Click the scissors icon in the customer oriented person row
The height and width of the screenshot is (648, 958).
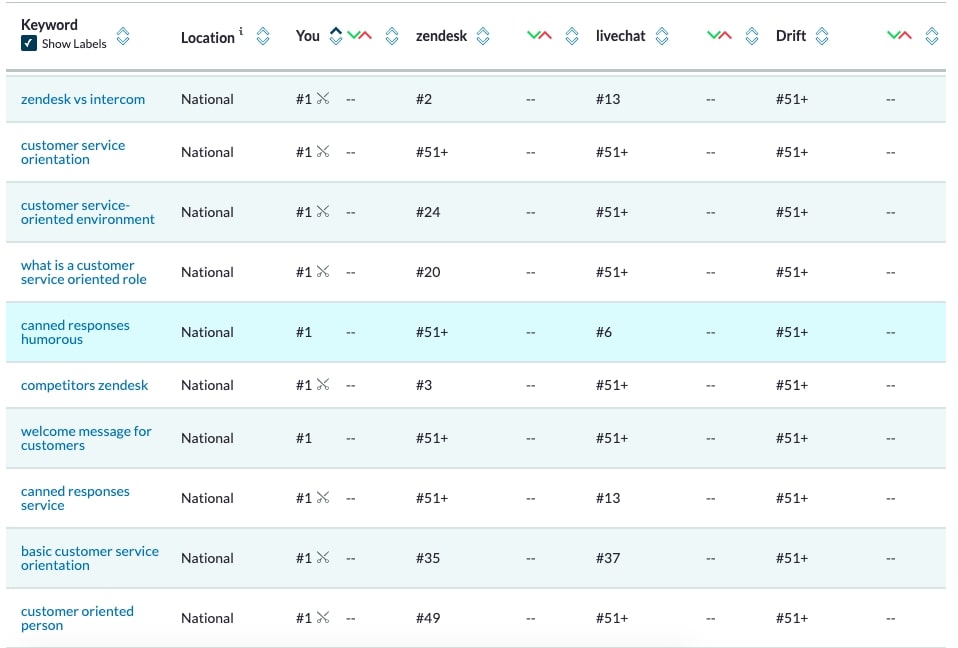323,617
